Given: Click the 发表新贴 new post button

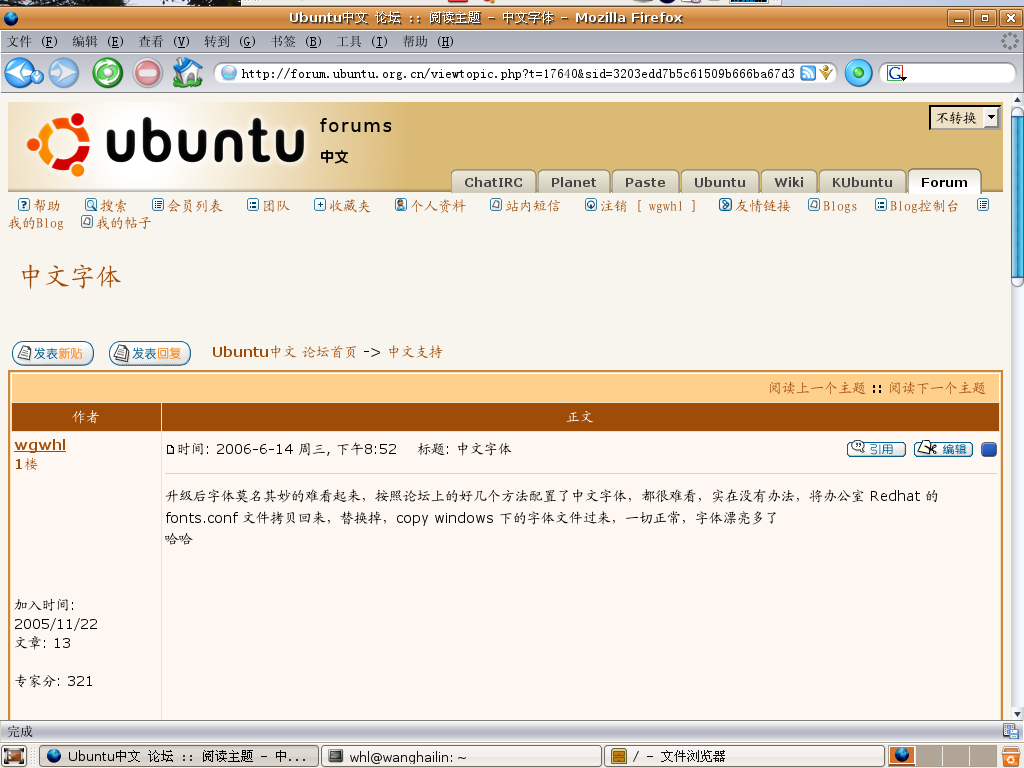Looking at the screenshot, I should 53,353.
